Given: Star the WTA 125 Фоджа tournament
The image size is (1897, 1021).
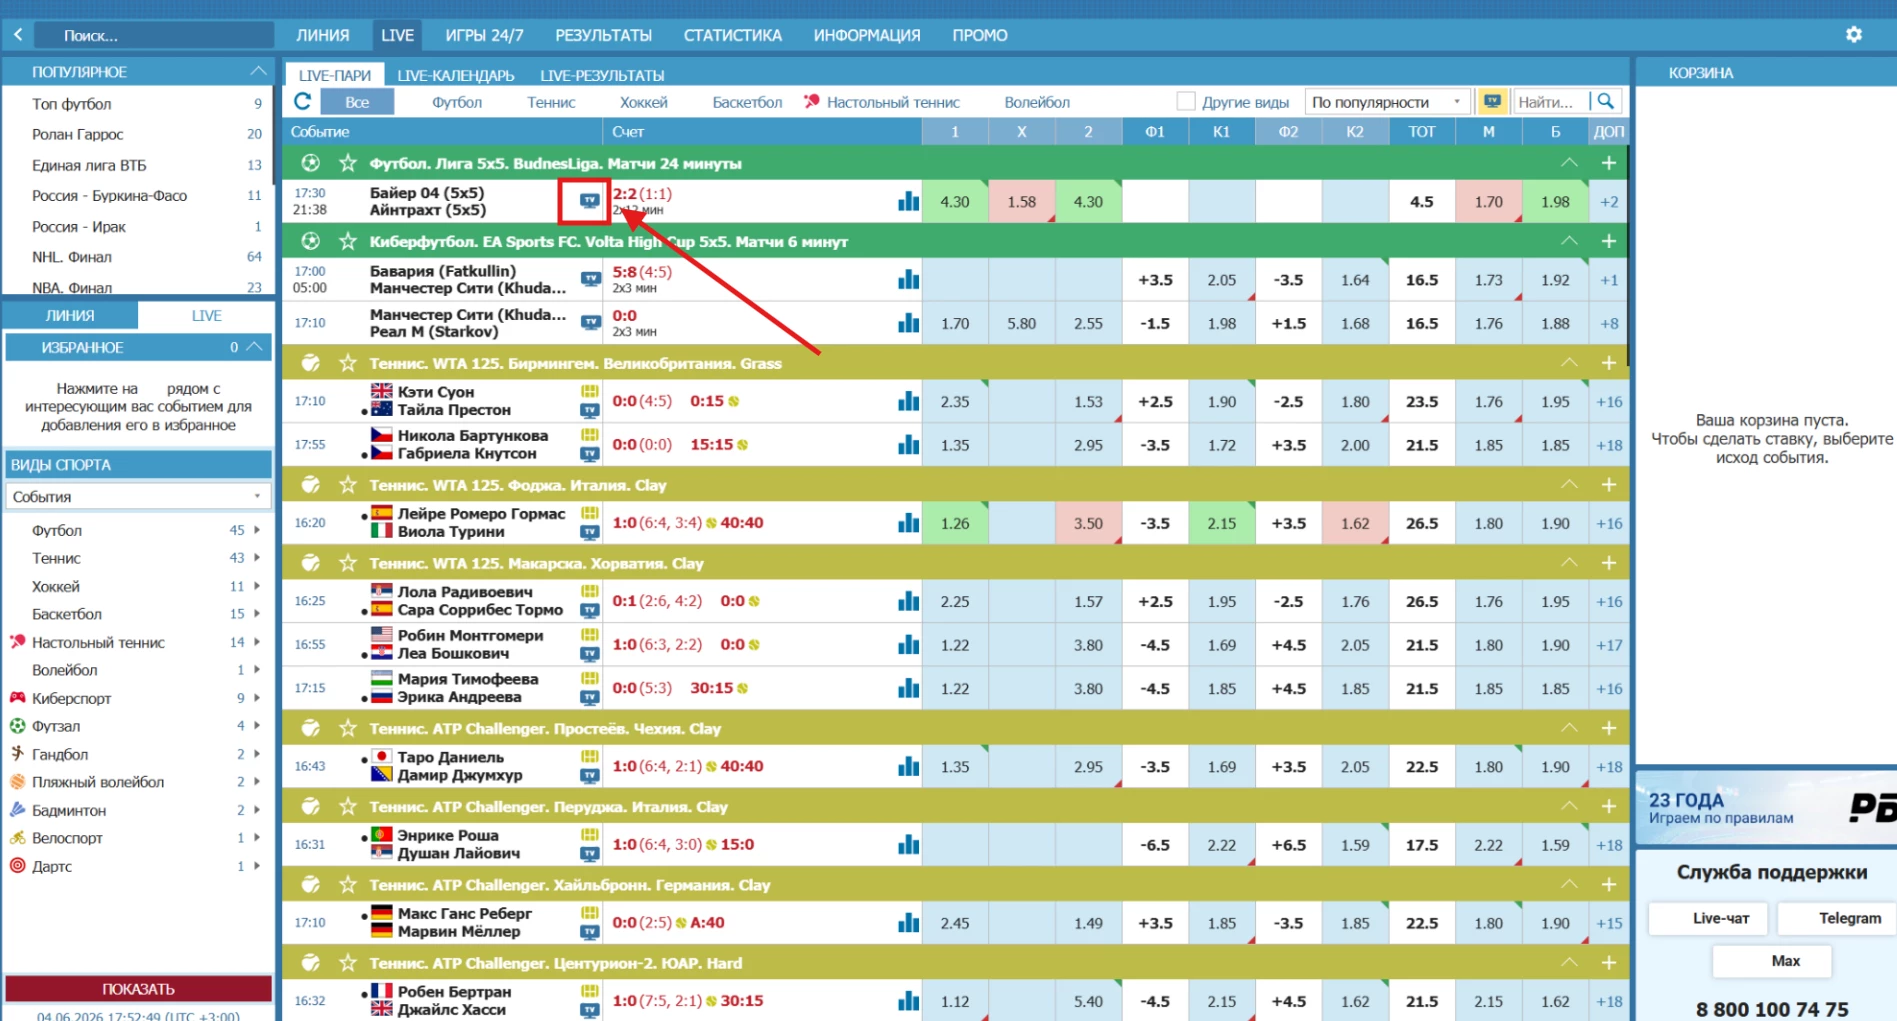Looking at the screenshot, I should pyautogui.click(x=347, y=485).
